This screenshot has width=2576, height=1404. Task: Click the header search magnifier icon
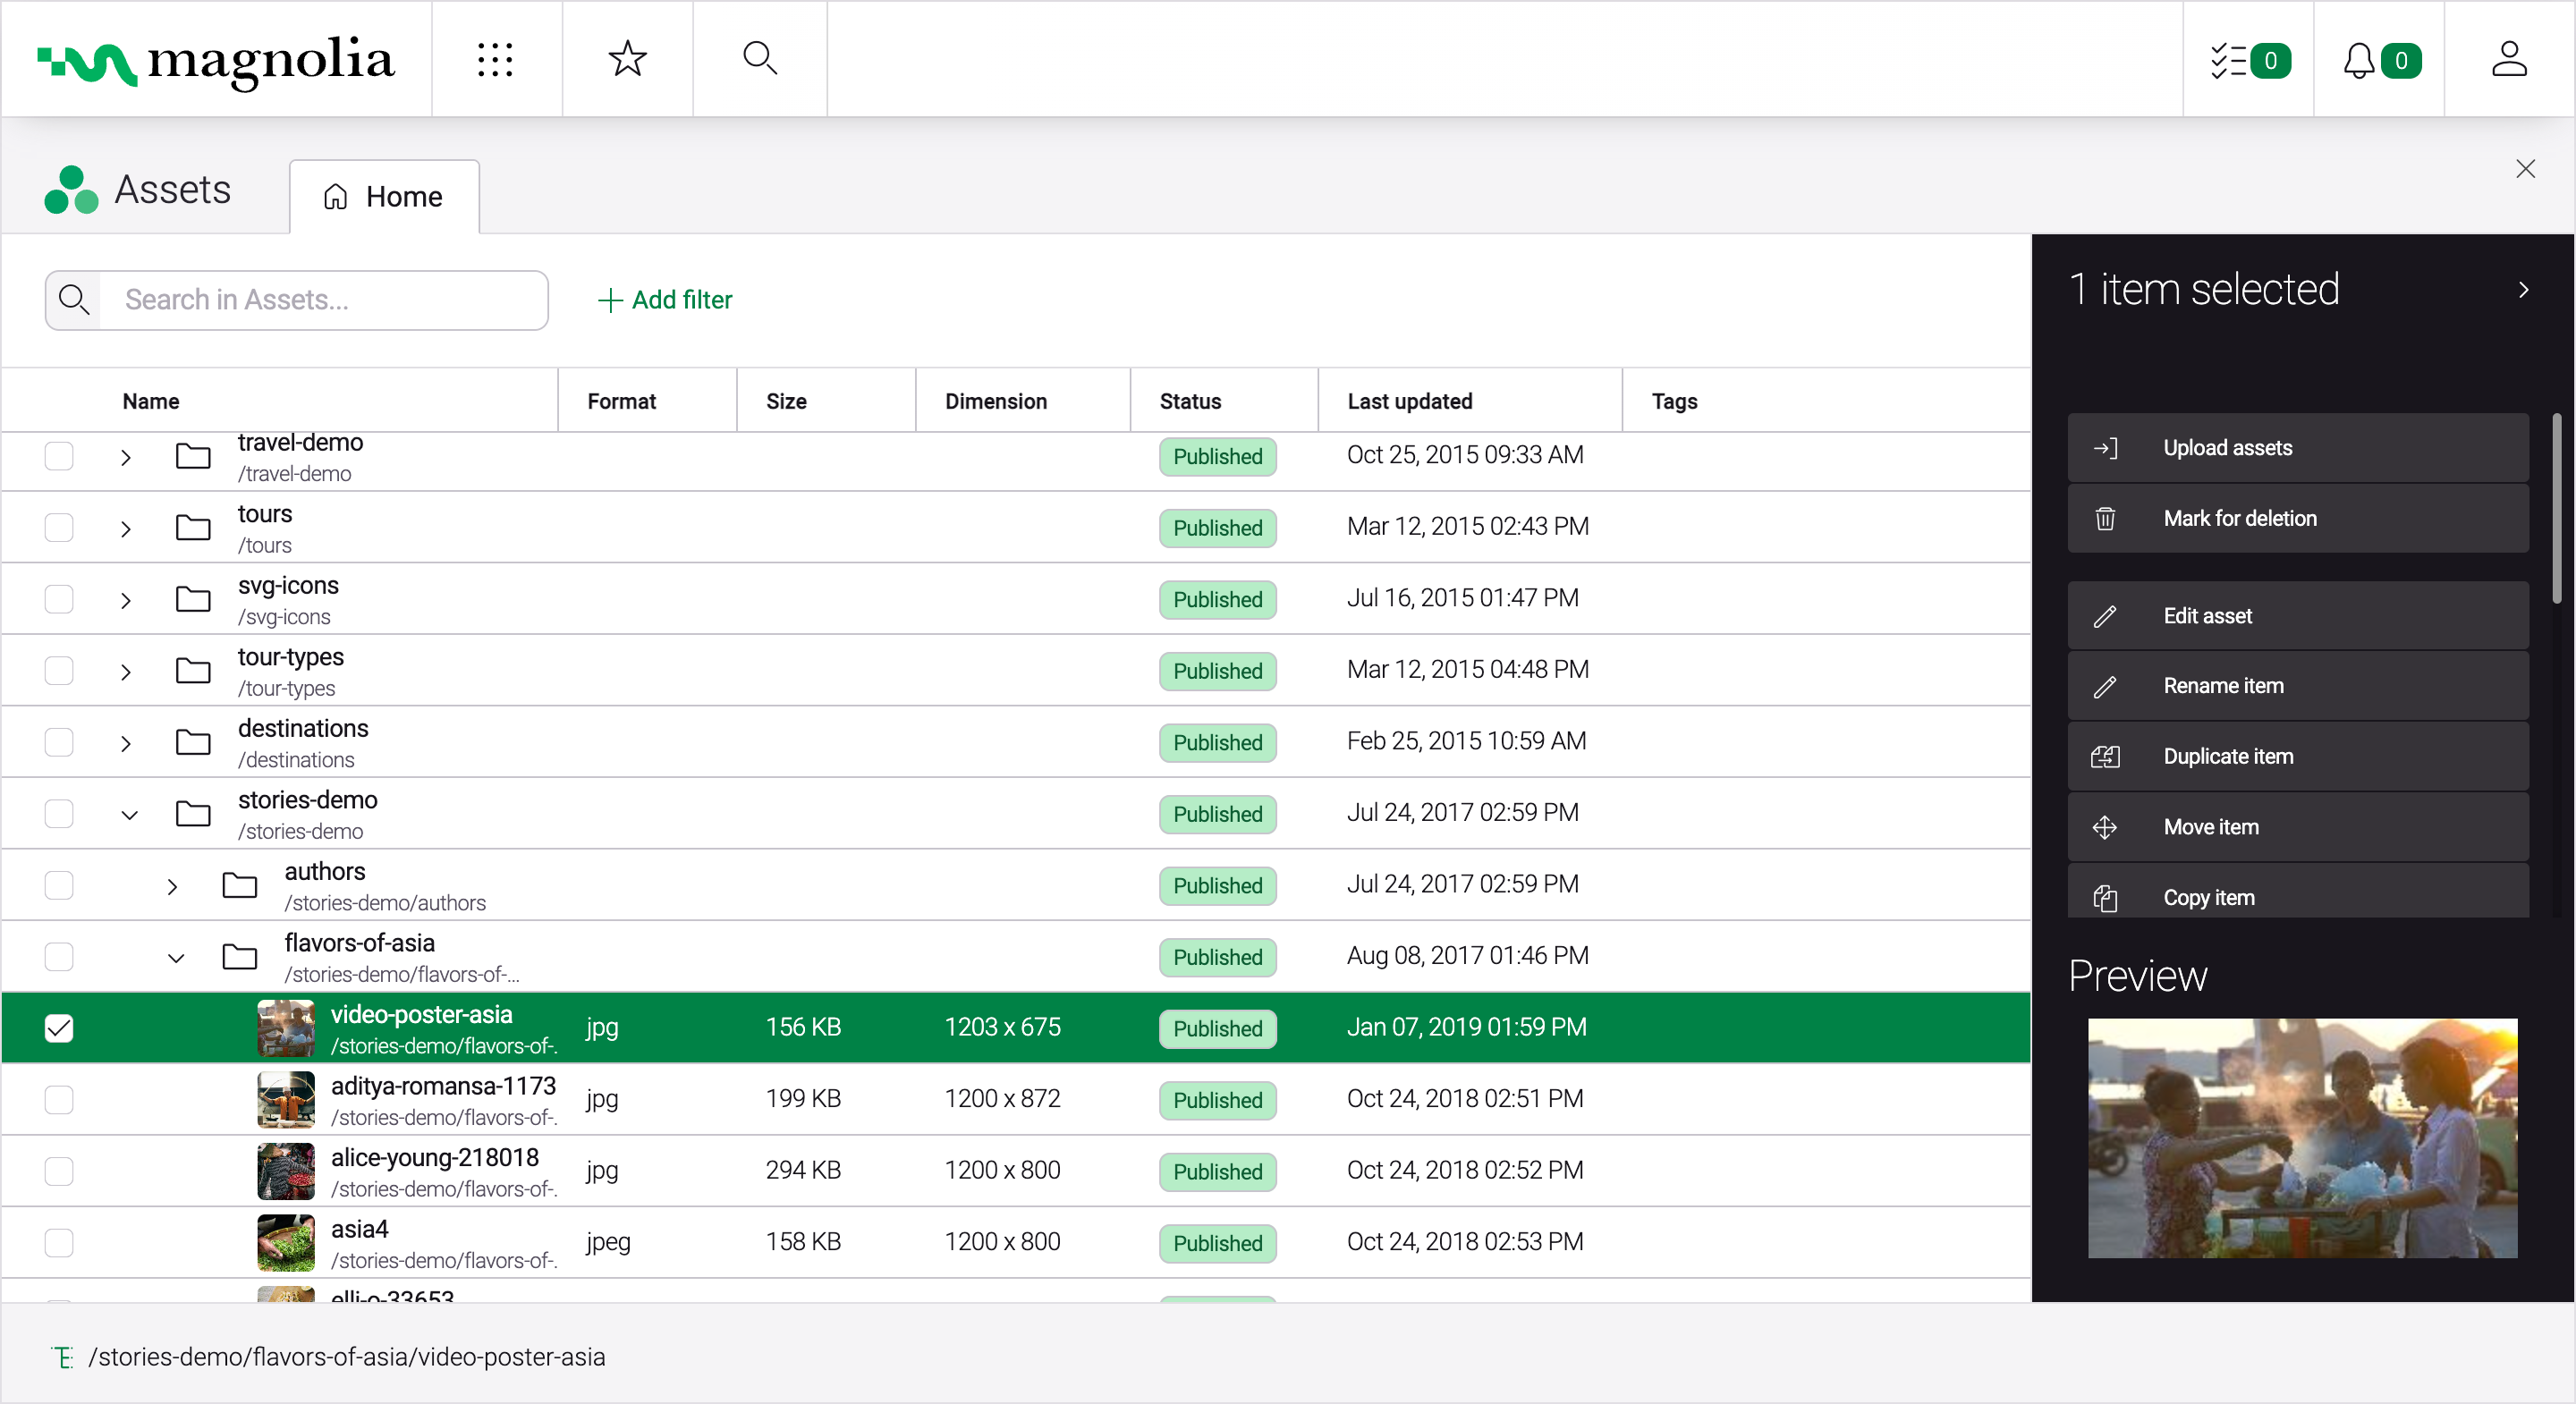(x=760, y=59)
